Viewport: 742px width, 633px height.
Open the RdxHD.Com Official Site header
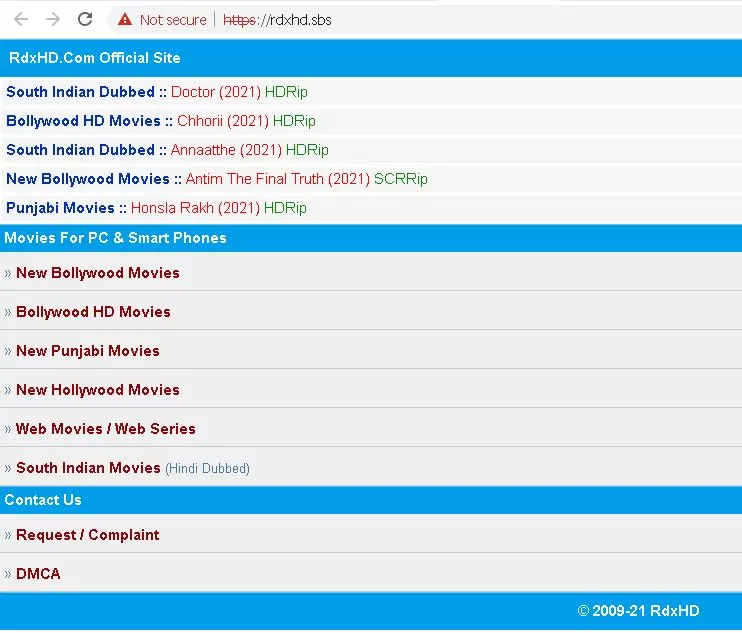coord(95,58)
